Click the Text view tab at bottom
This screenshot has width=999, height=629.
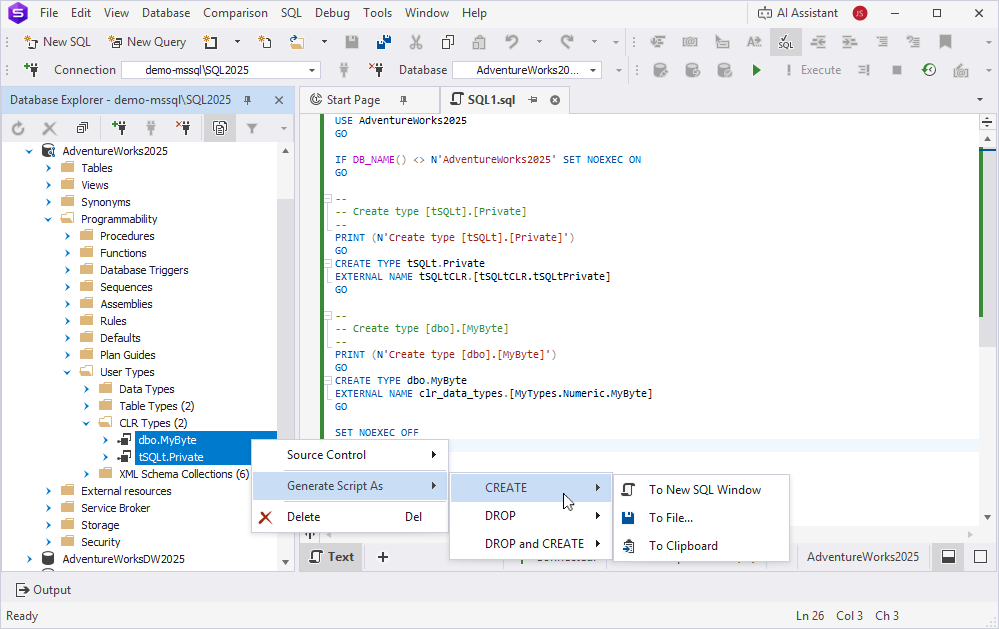click(x=331, y=557)
